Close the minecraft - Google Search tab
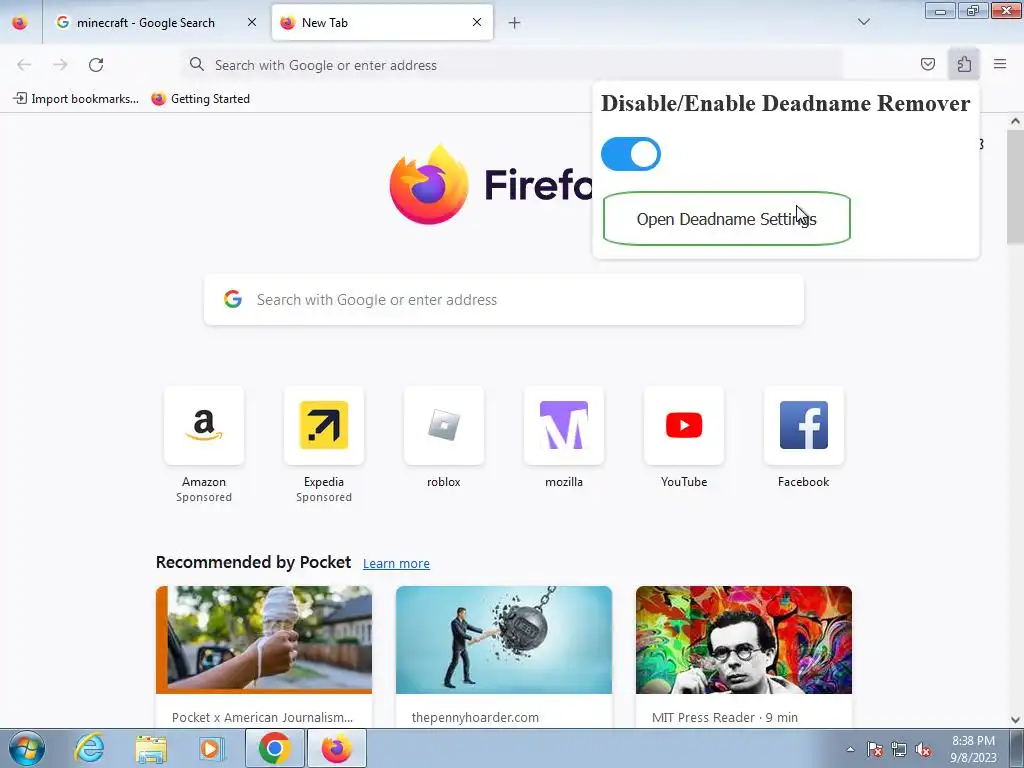The height and width of the screenshot is (768, 1024). 252,22
